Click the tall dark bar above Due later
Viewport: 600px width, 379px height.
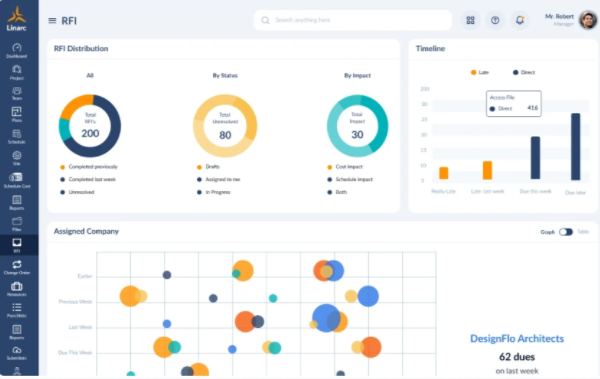[576, 147]
